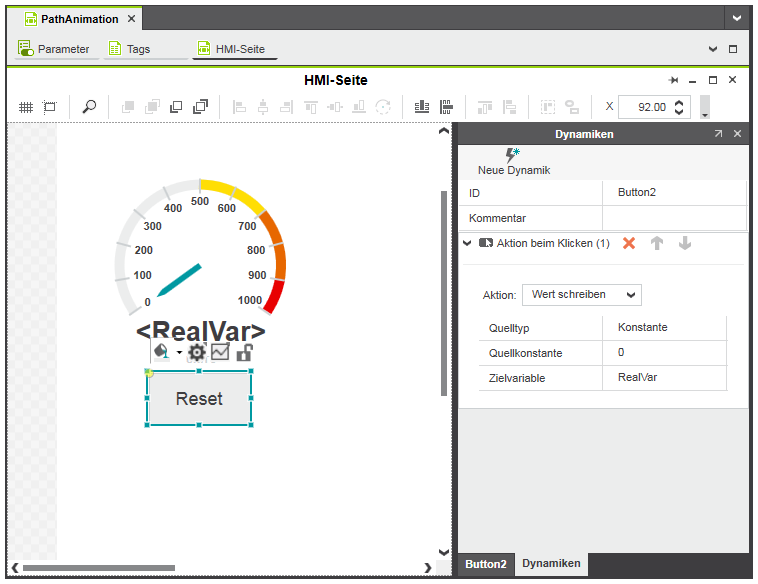Delete the action with the red X
The image size is (758, 584).
coord(629,243)
